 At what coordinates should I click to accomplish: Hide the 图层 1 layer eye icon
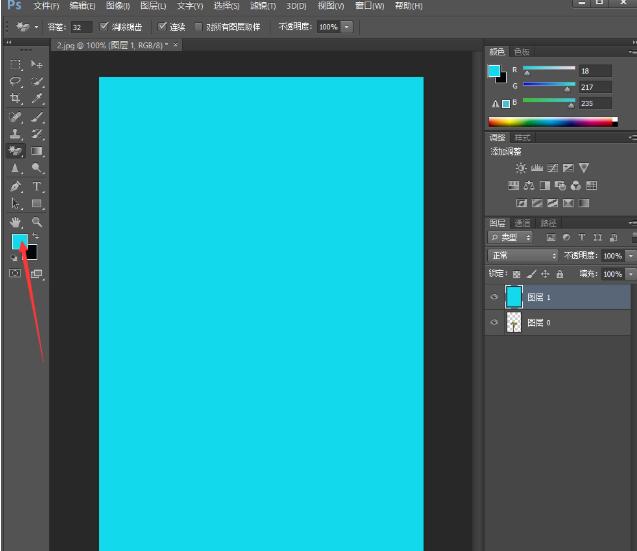(494, 297)
